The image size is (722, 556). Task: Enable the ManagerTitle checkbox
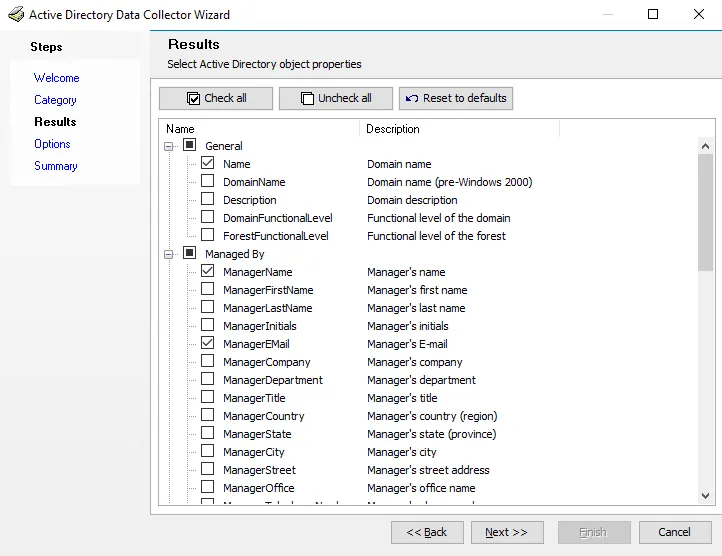208,396
